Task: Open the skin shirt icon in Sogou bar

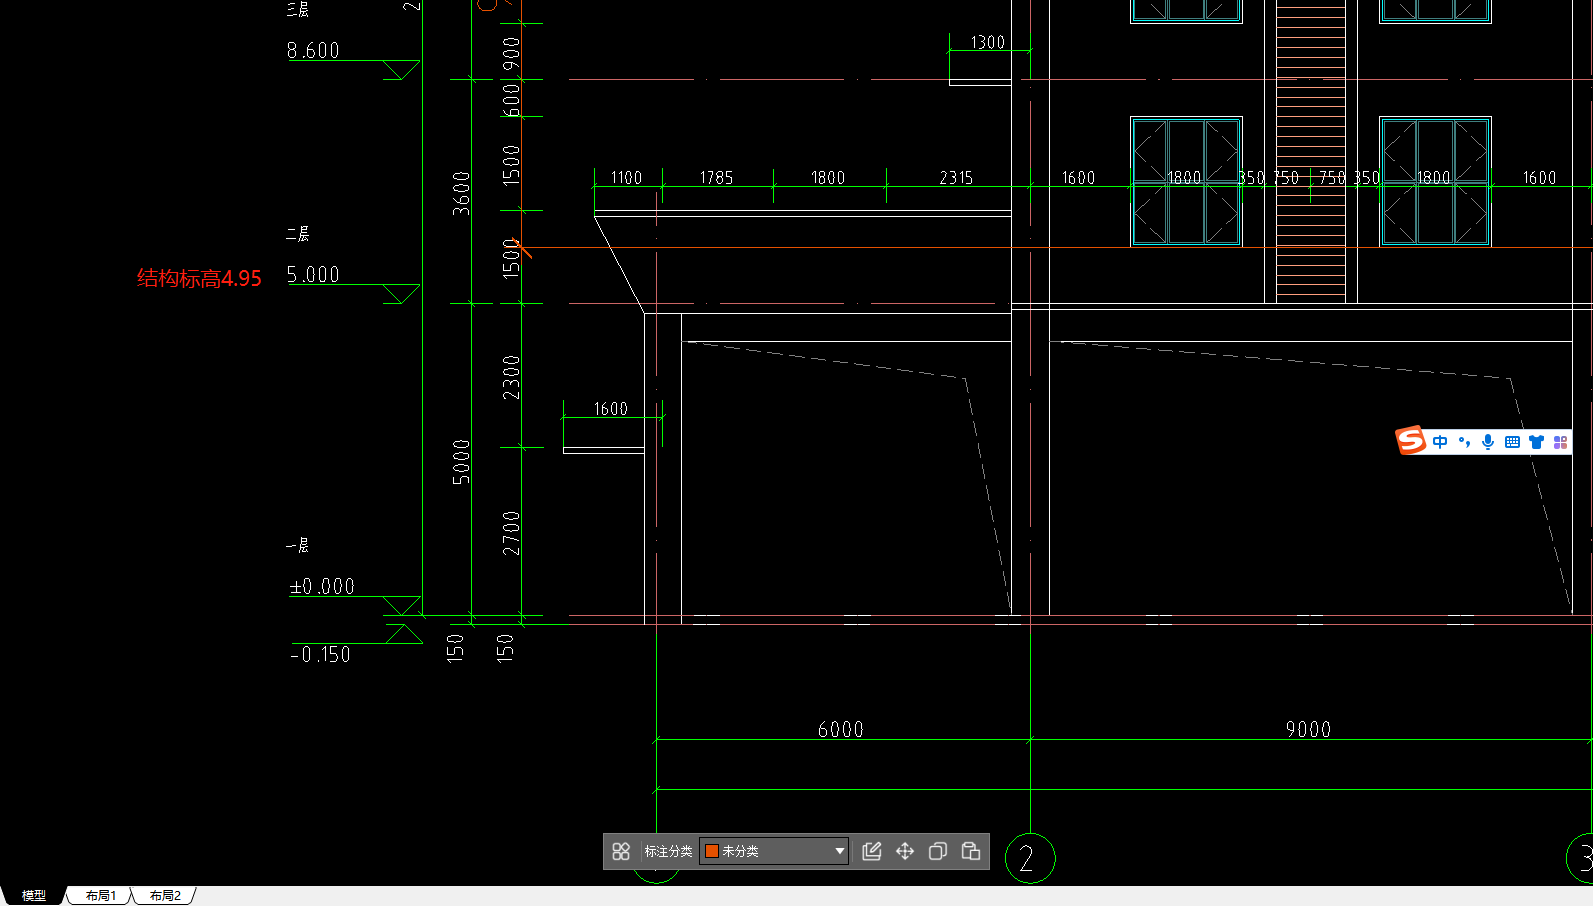Action: pyautogui.click(x=1536, y=442)
